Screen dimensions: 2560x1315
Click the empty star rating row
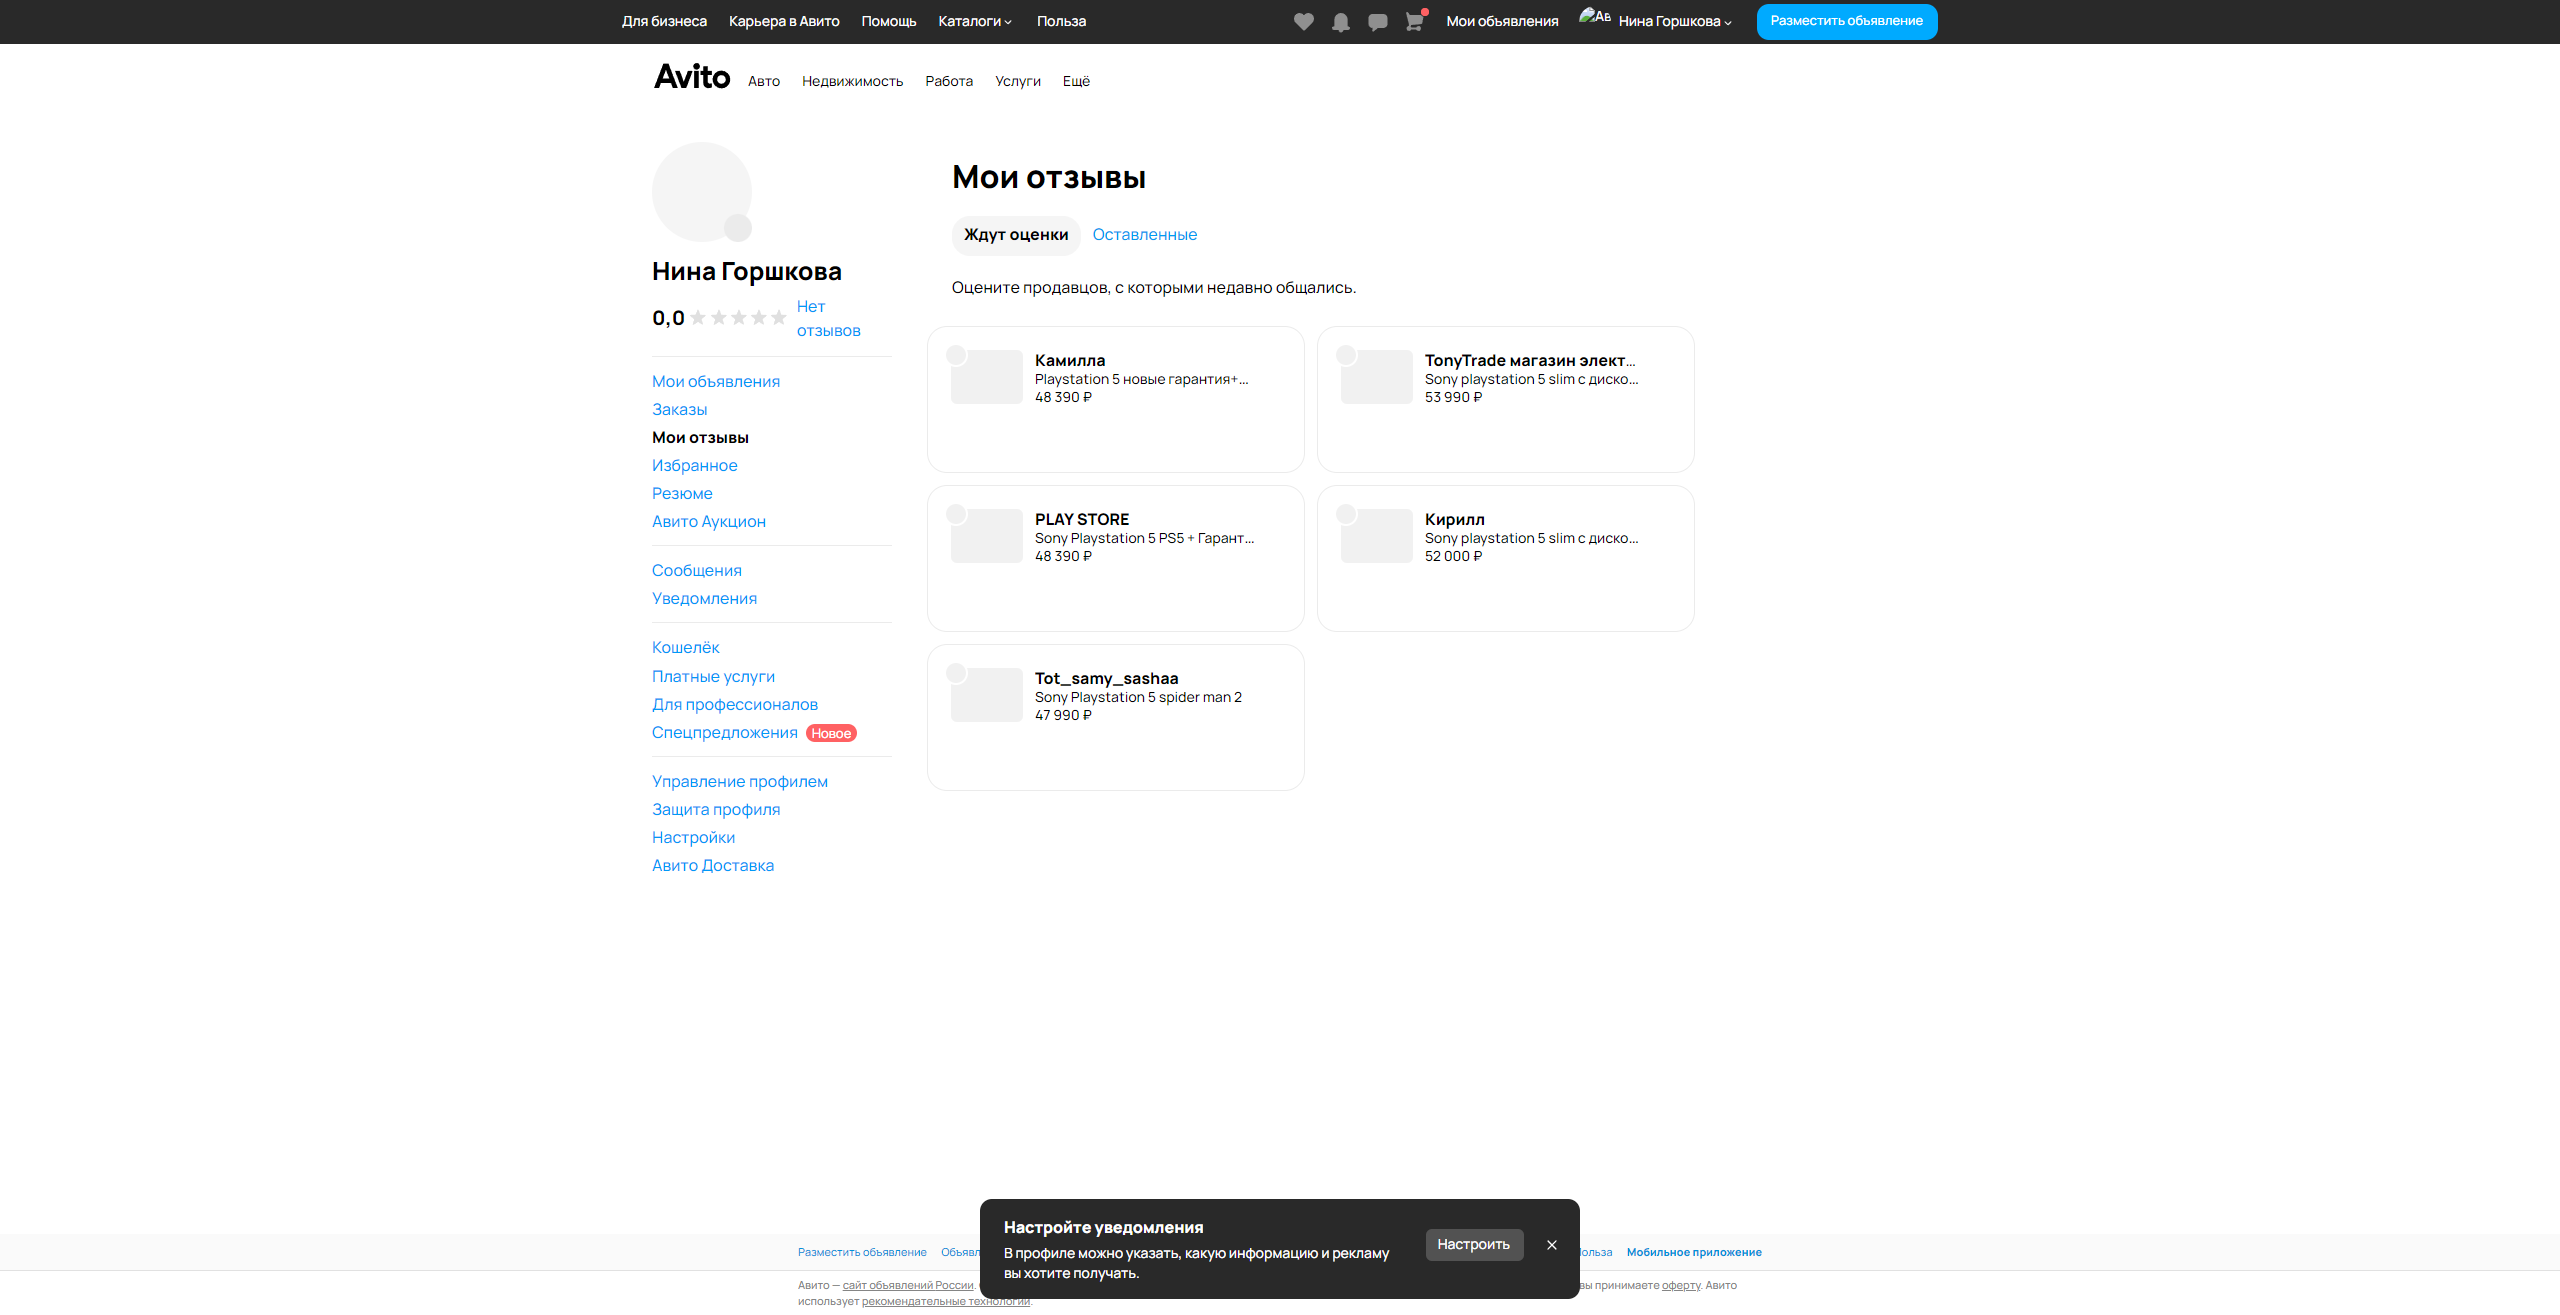(x=738, y=318)
